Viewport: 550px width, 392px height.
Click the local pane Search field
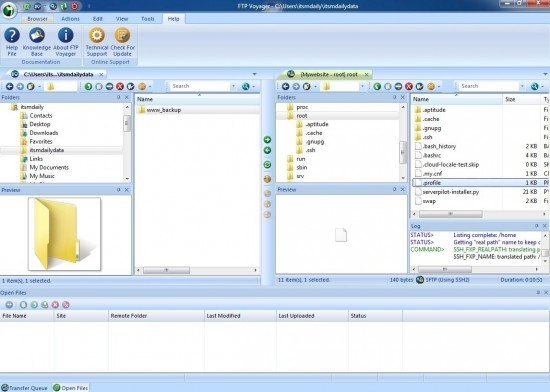(200, 86)
